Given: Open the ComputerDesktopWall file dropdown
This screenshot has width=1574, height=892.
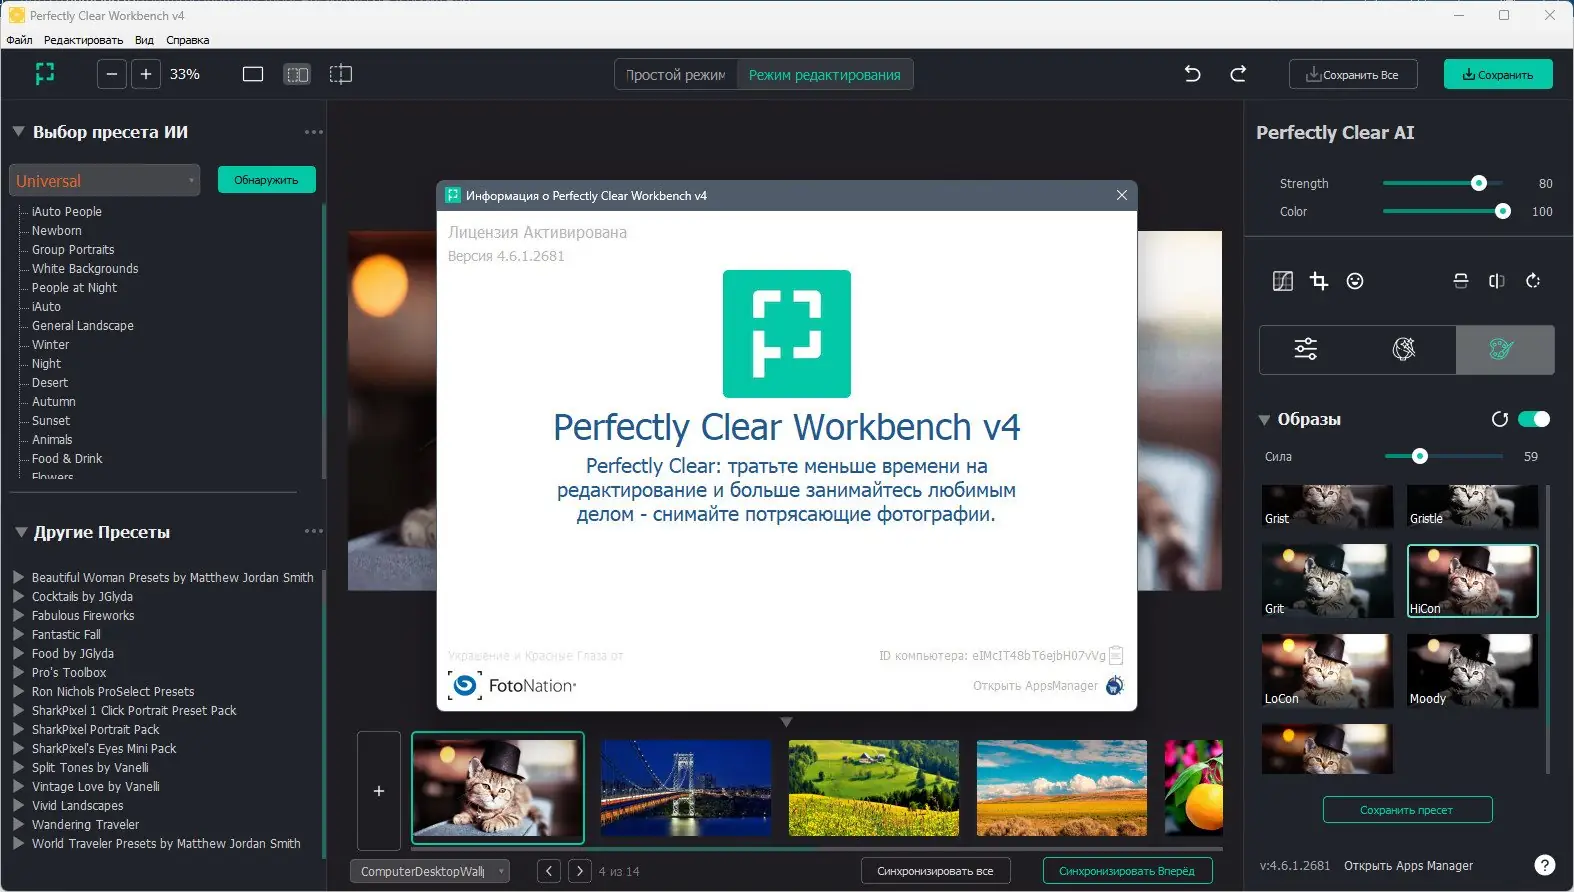Looking at the screenshot, I should coord(430,871).
